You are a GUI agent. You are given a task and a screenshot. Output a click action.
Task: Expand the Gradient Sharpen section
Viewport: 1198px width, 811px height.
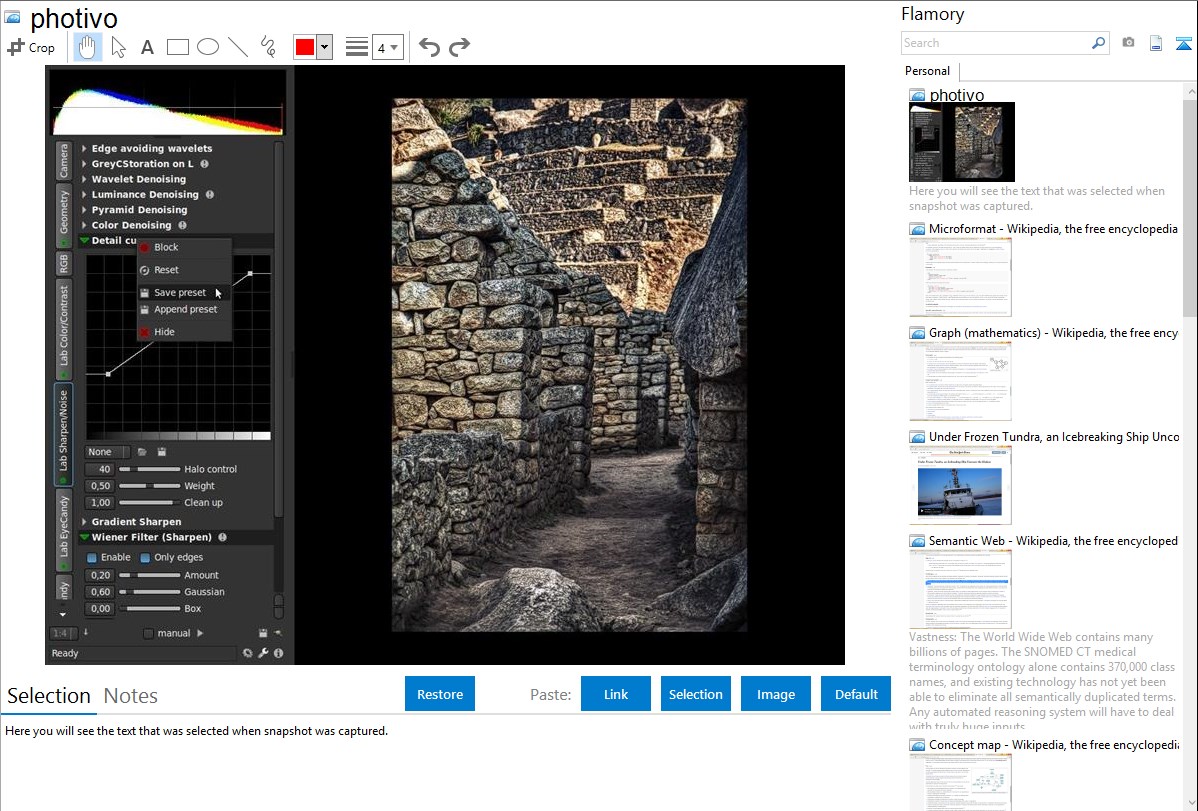tap(136, 522)
